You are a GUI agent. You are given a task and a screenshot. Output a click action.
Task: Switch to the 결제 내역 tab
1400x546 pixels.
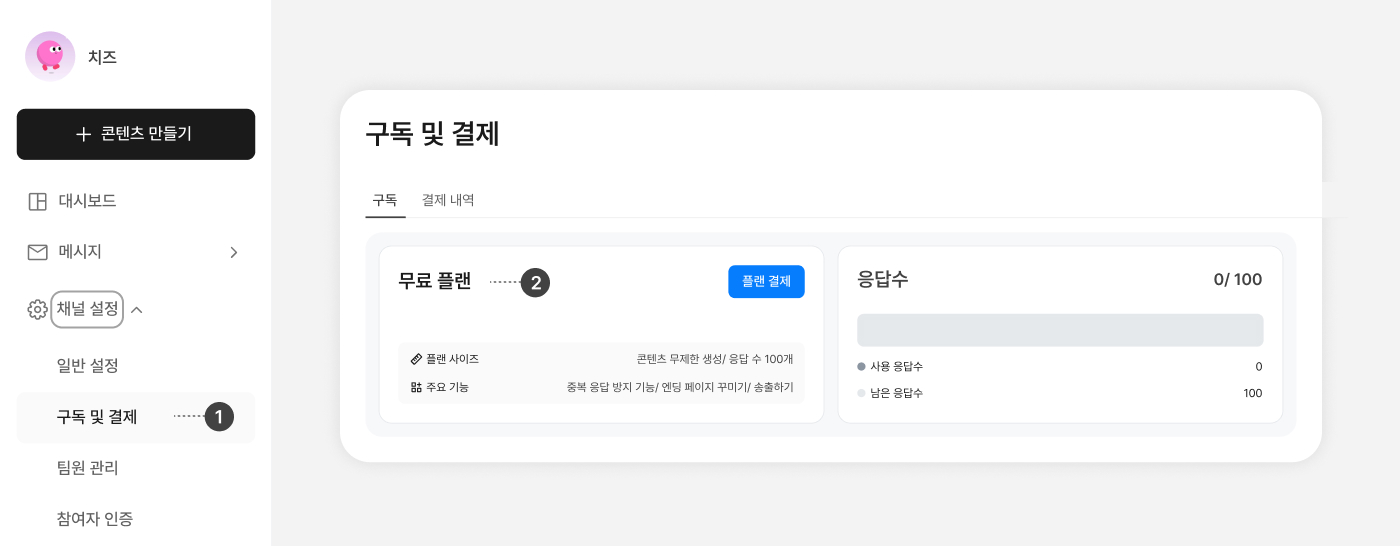(x=448, y=200)
